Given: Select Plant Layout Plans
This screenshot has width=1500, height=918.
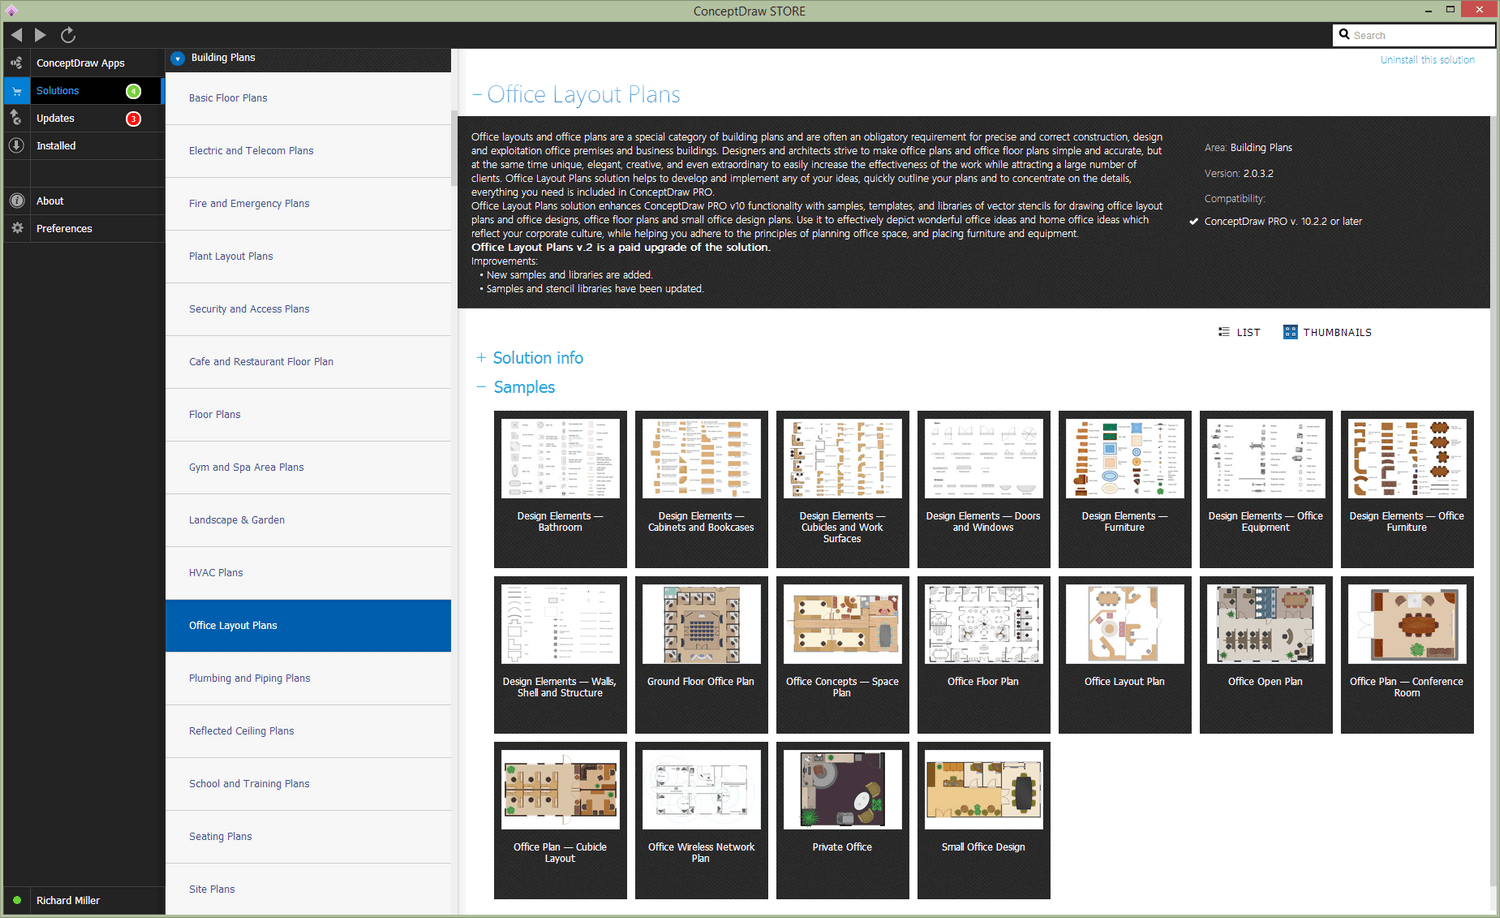Looking at the screenshot, I should 308,256.
